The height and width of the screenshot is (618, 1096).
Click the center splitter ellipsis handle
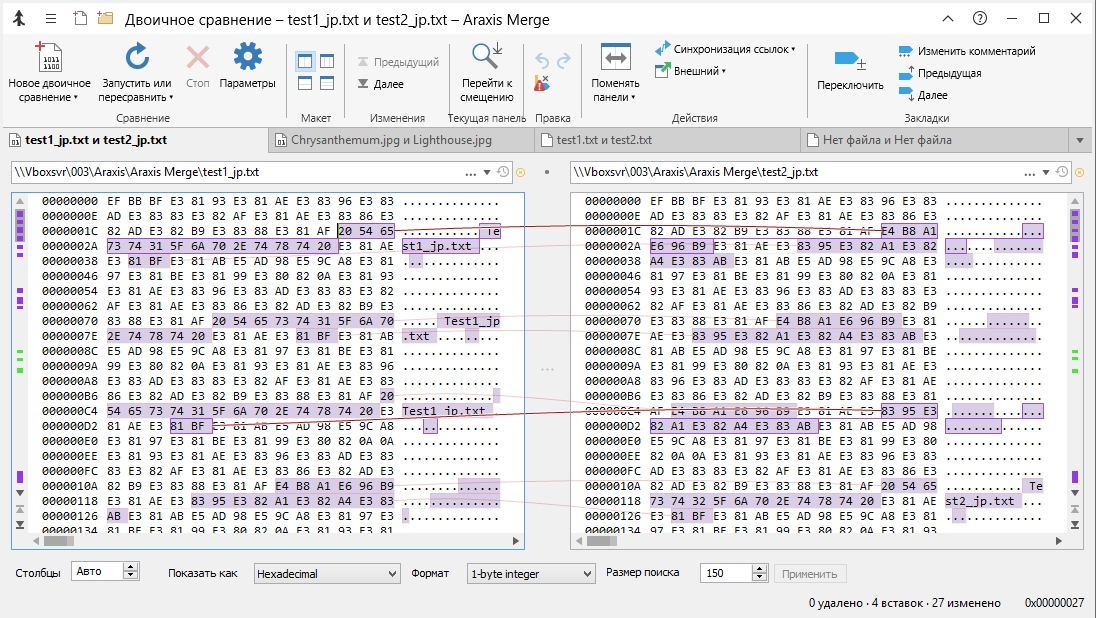click(547, 368)
